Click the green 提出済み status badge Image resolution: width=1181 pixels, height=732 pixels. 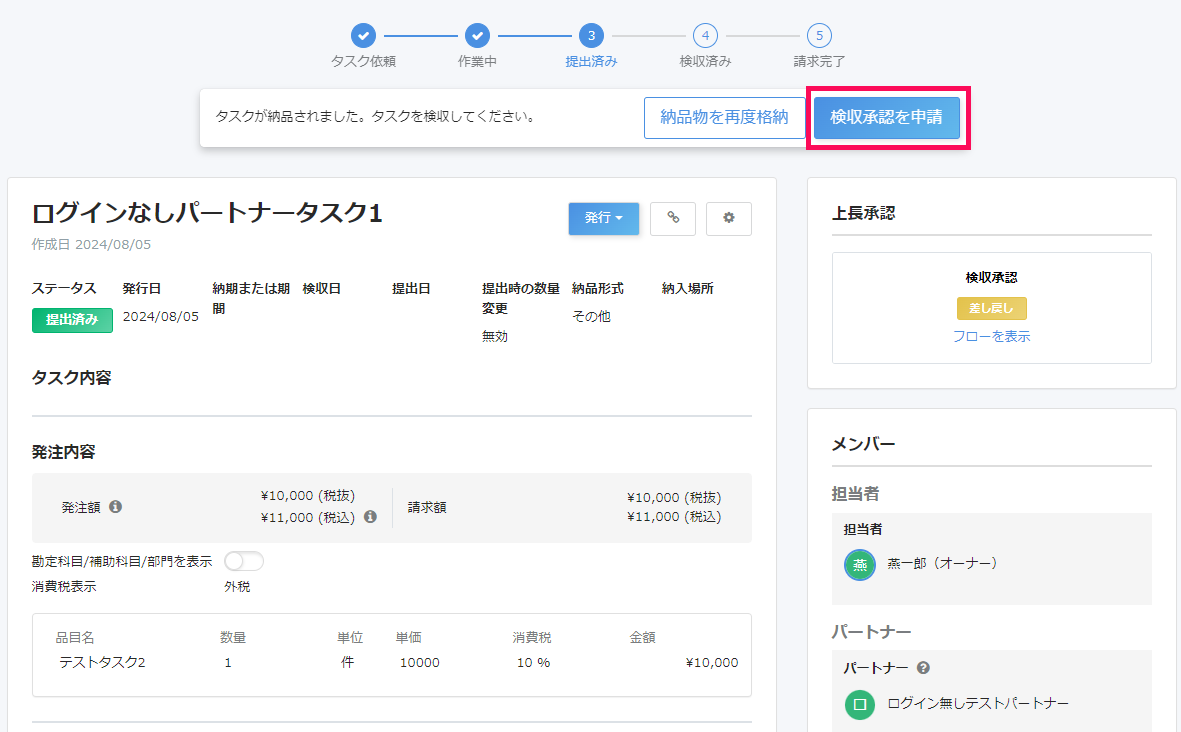point(72,320)
